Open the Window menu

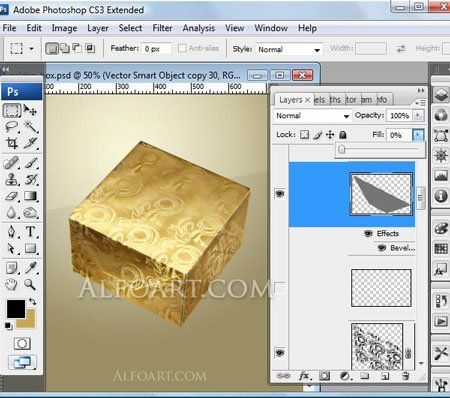(271, 28)
